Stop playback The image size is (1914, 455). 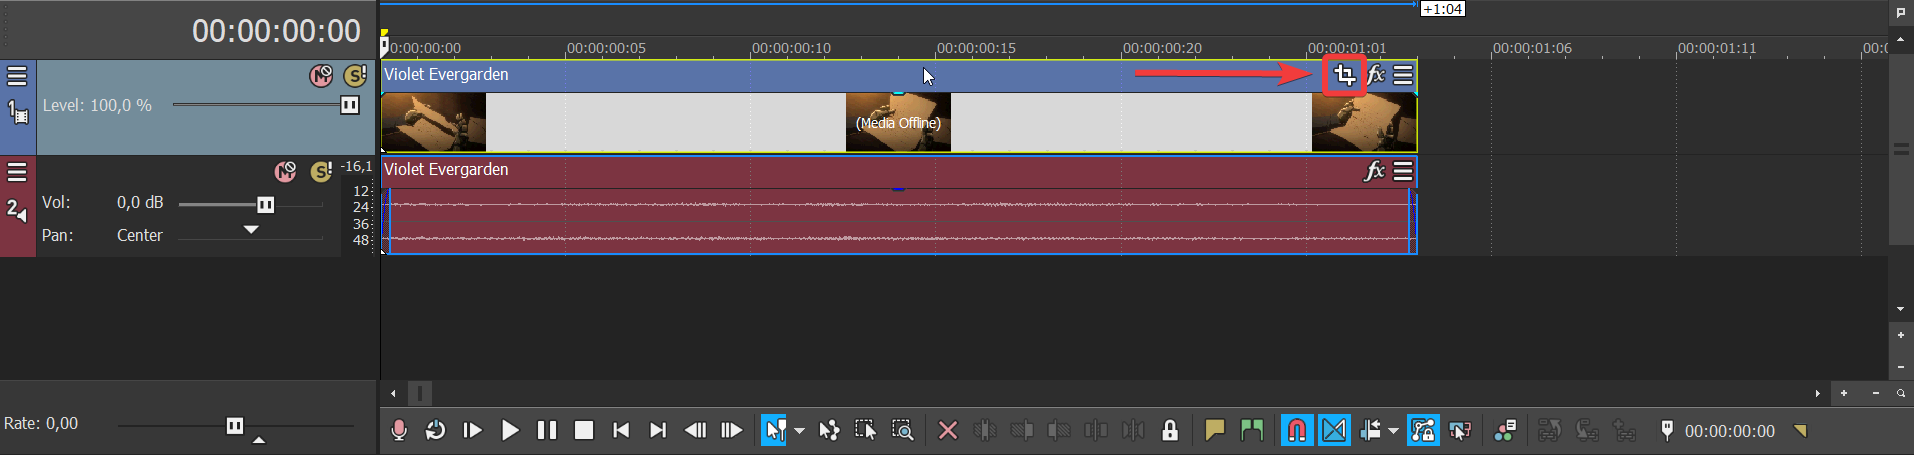point(584,430)
